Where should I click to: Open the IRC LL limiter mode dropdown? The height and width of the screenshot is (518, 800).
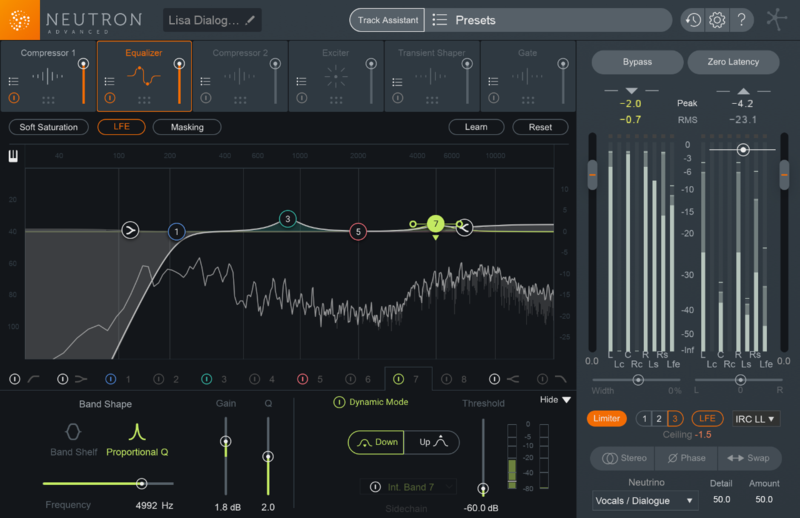click(756, 419)
